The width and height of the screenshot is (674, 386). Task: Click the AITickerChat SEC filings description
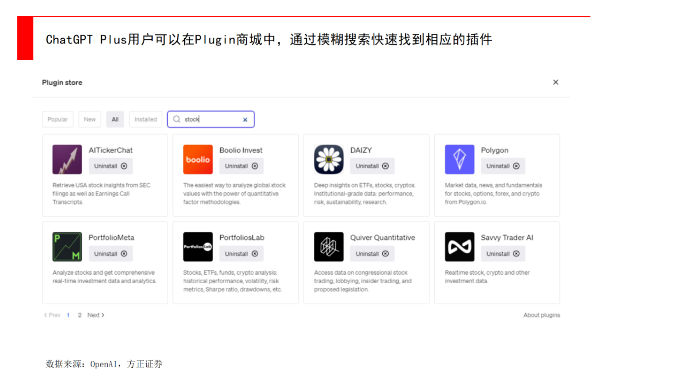tap(101, 193)
